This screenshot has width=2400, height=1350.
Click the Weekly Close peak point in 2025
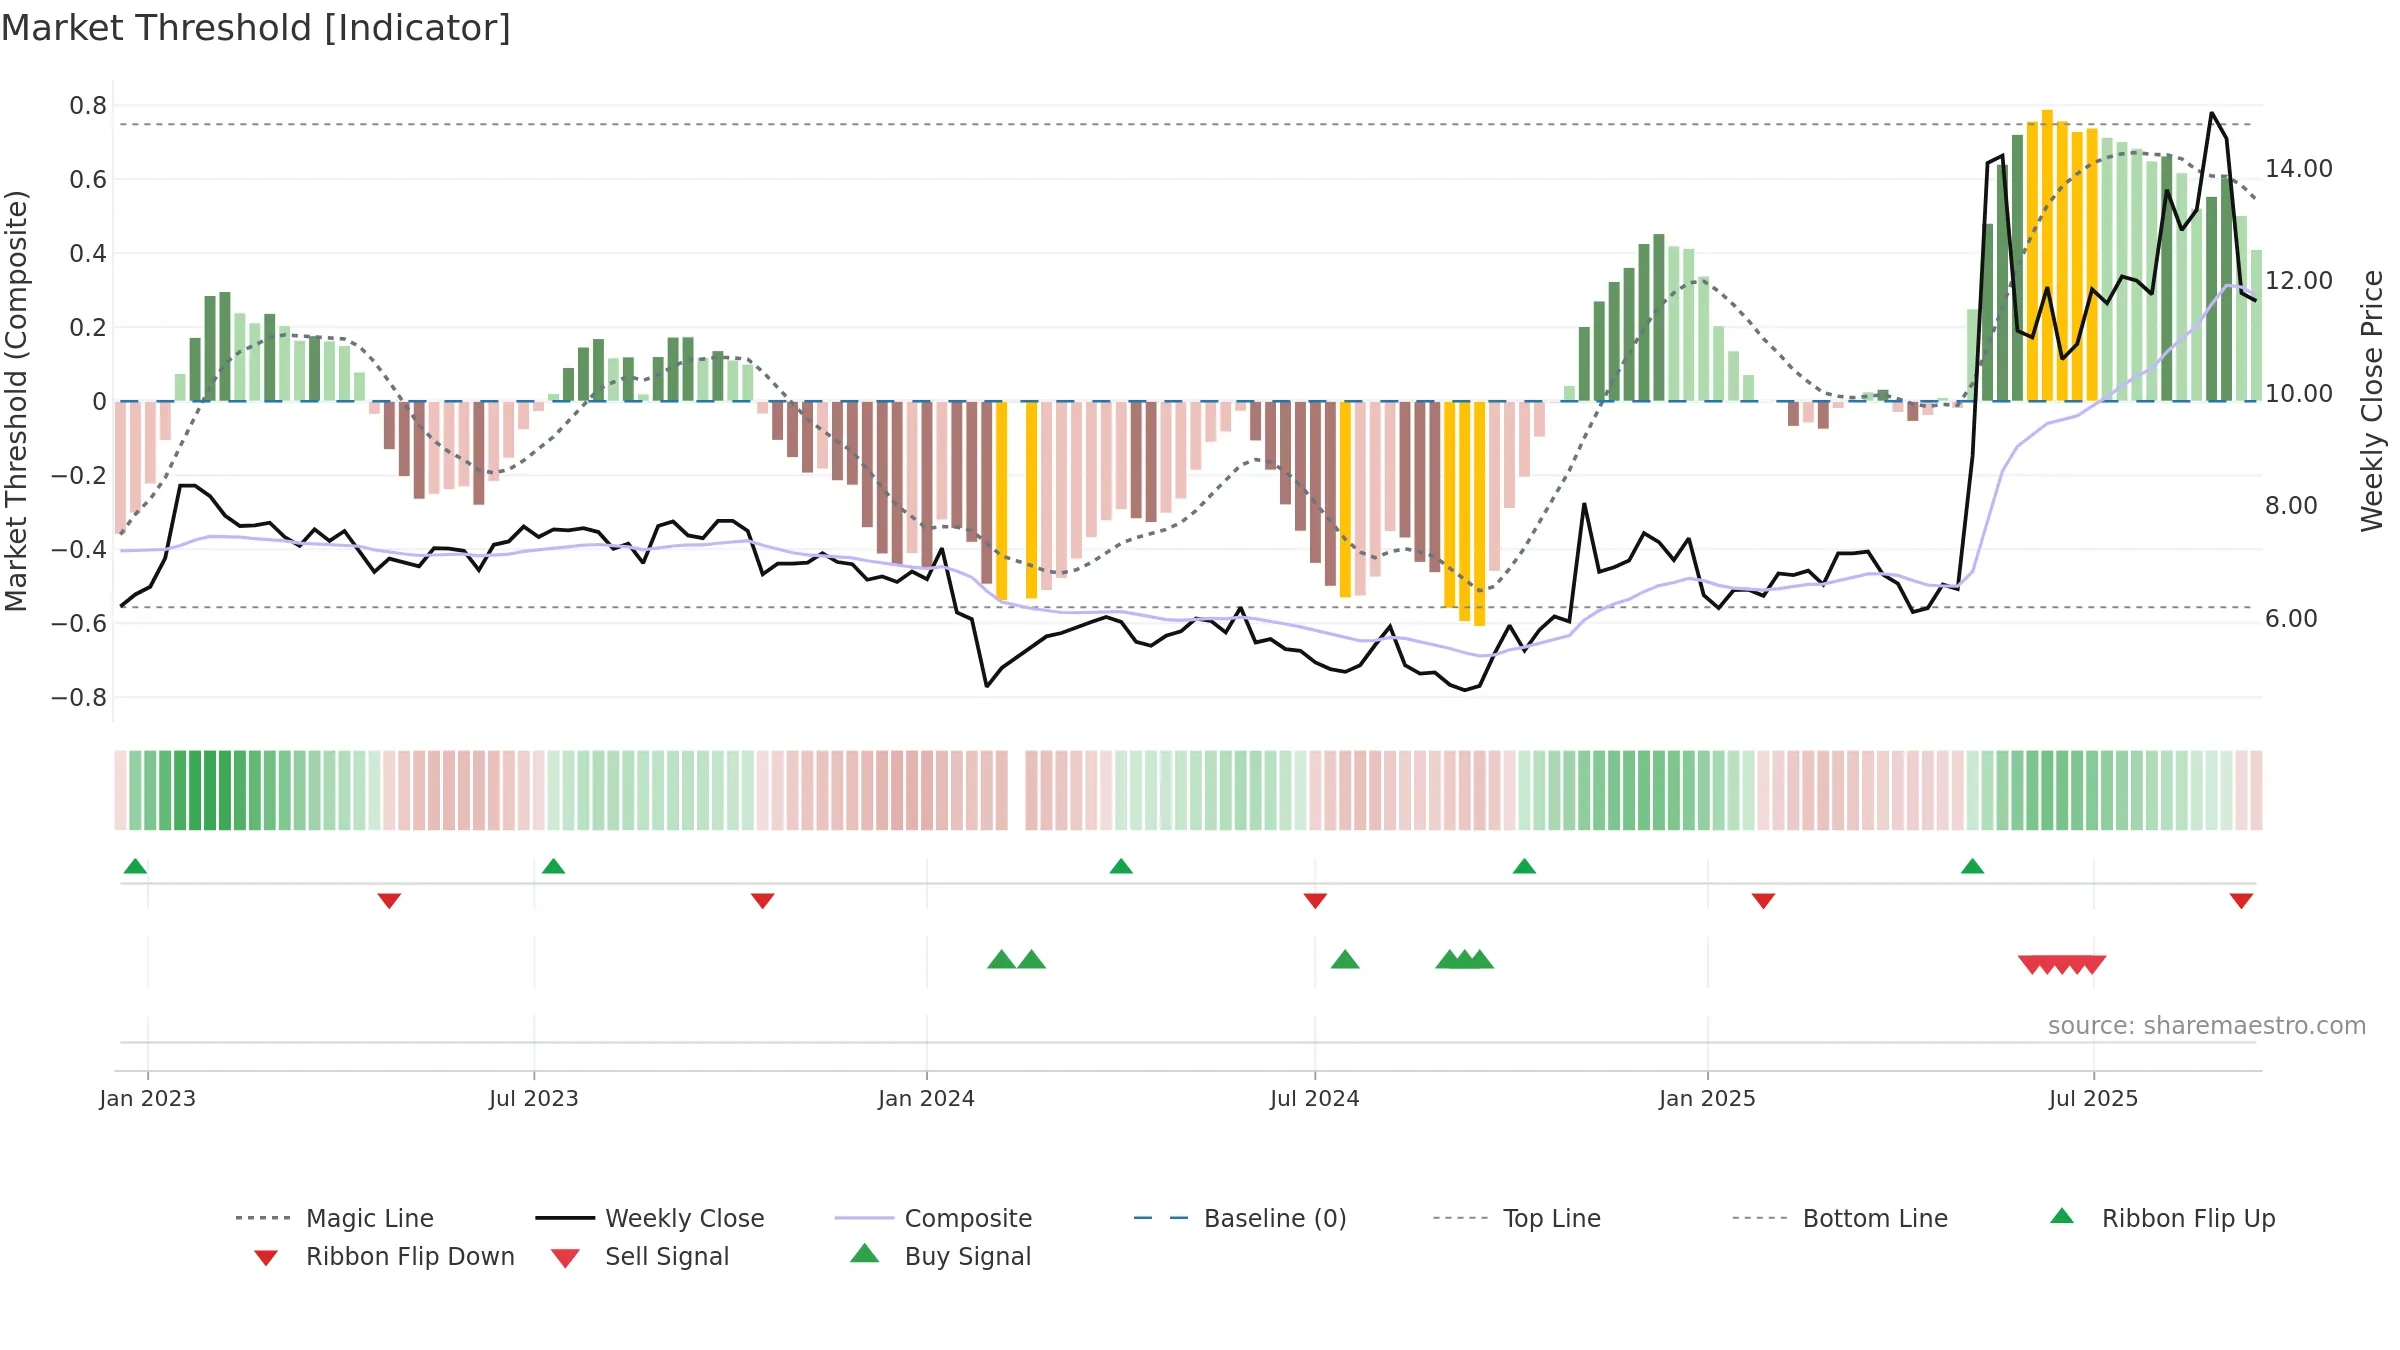(x=2212, y=113)
